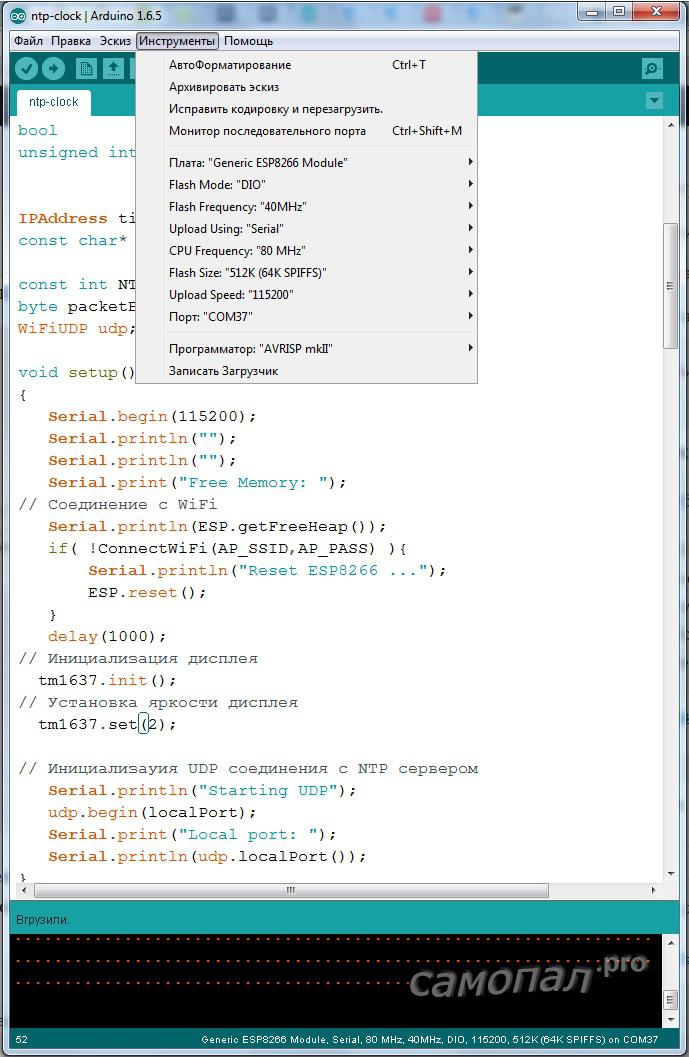
Task: Click horizontal scrollbar left arrow
Action: pos(24,890)
